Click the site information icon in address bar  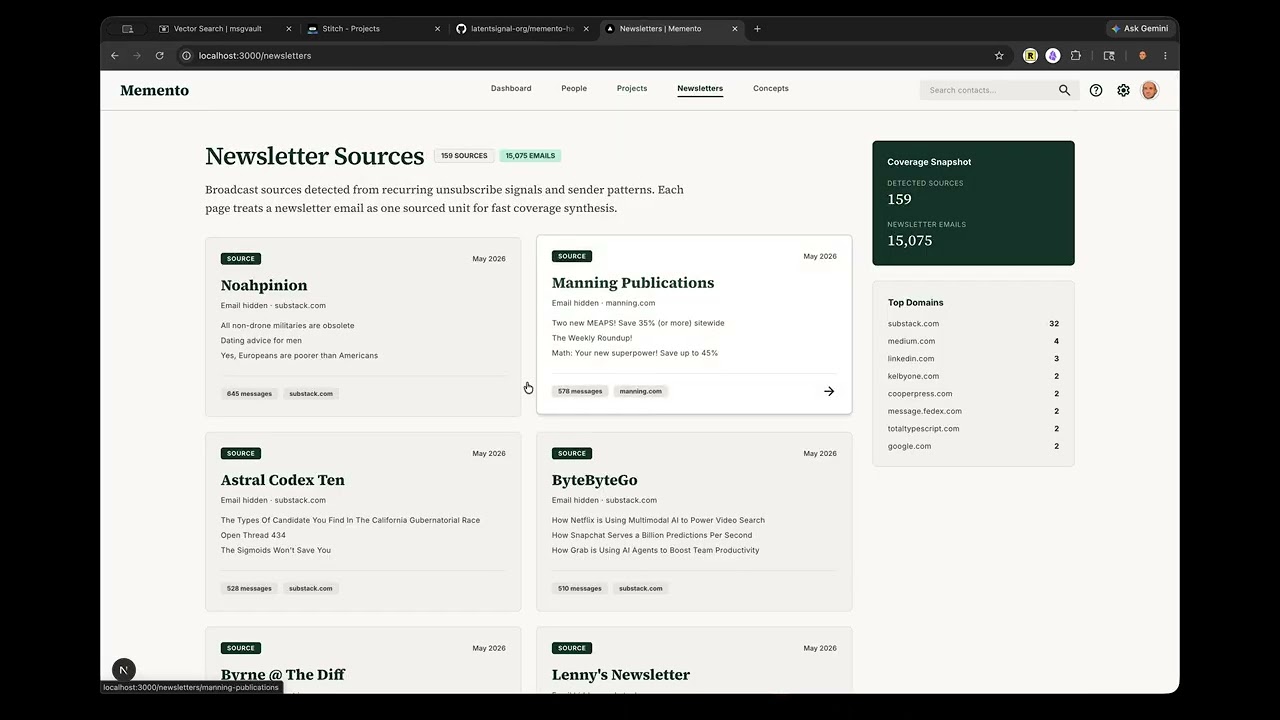(x=186, y=56)
